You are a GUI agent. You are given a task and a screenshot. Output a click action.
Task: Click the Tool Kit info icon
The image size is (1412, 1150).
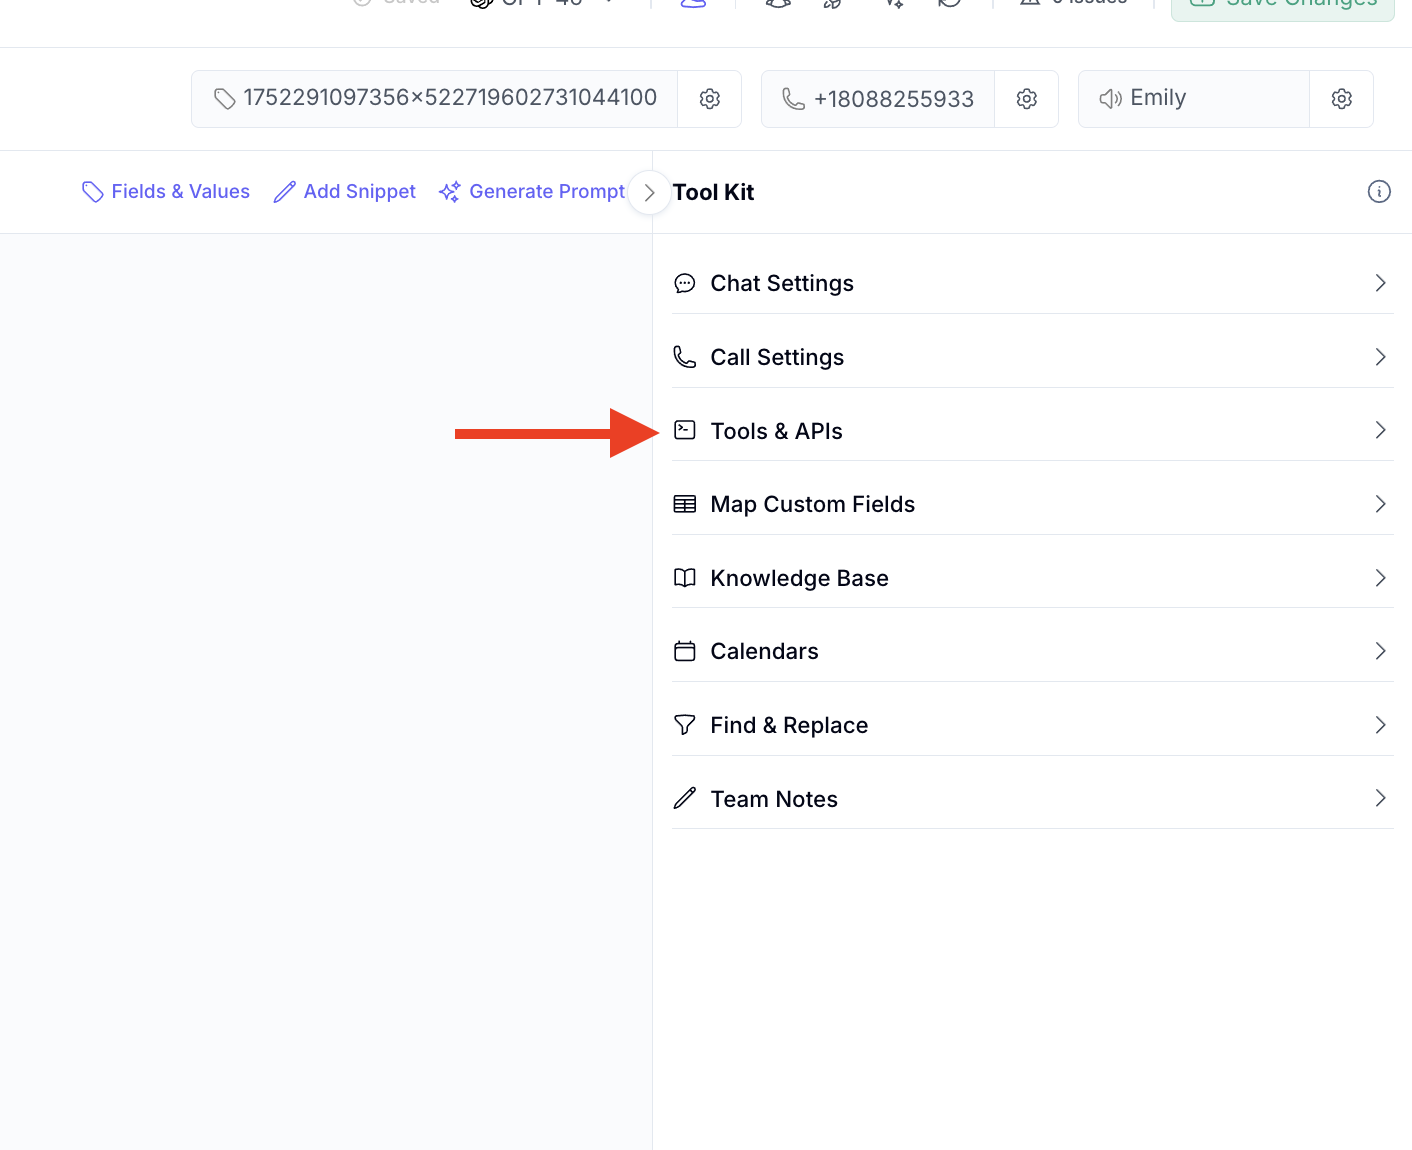(1379, 192)
